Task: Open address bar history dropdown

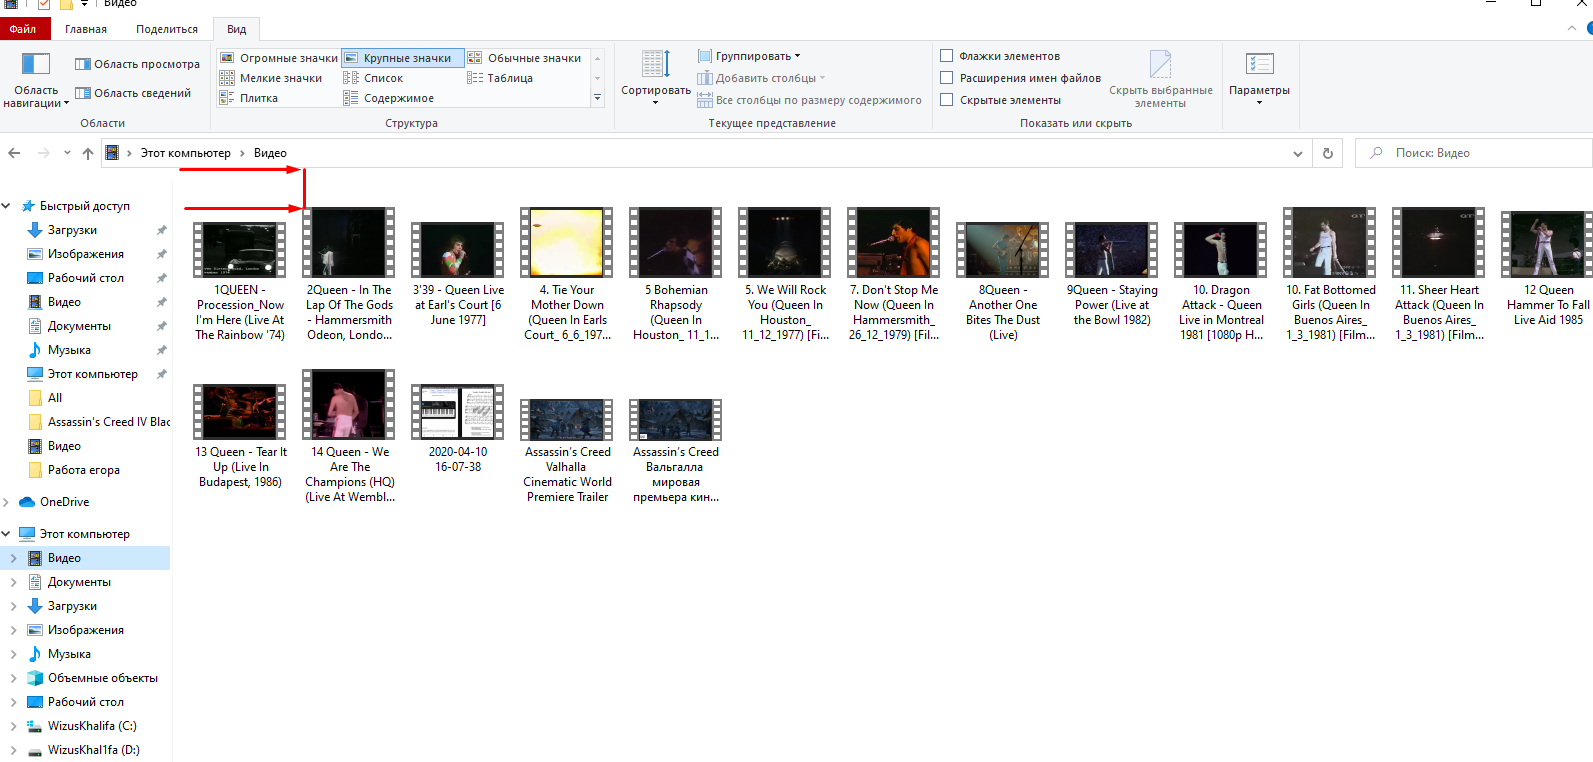Action: coord(1298,153)
